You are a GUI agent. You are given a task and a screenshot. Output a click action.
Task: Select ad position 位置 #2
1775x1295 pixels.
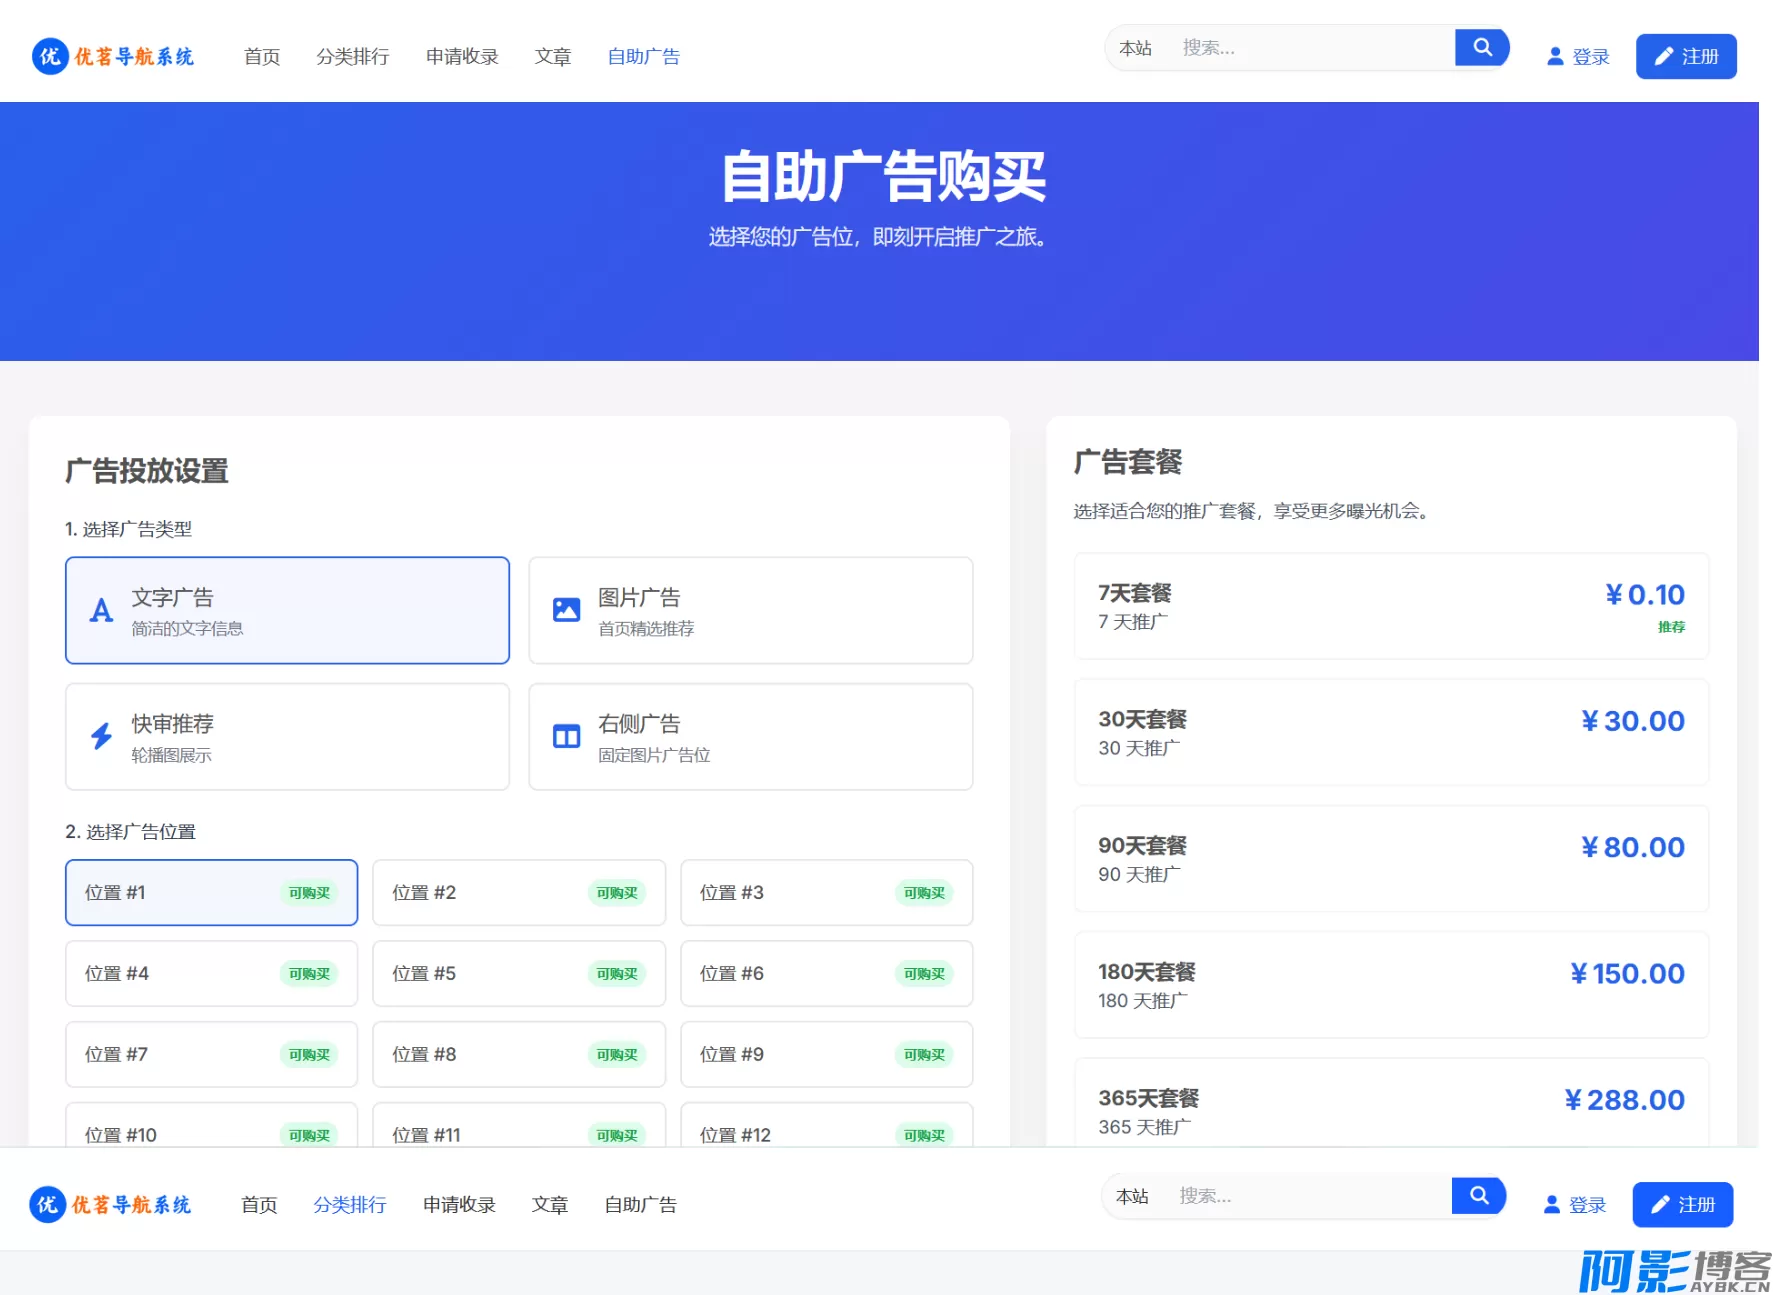point(518,893)
